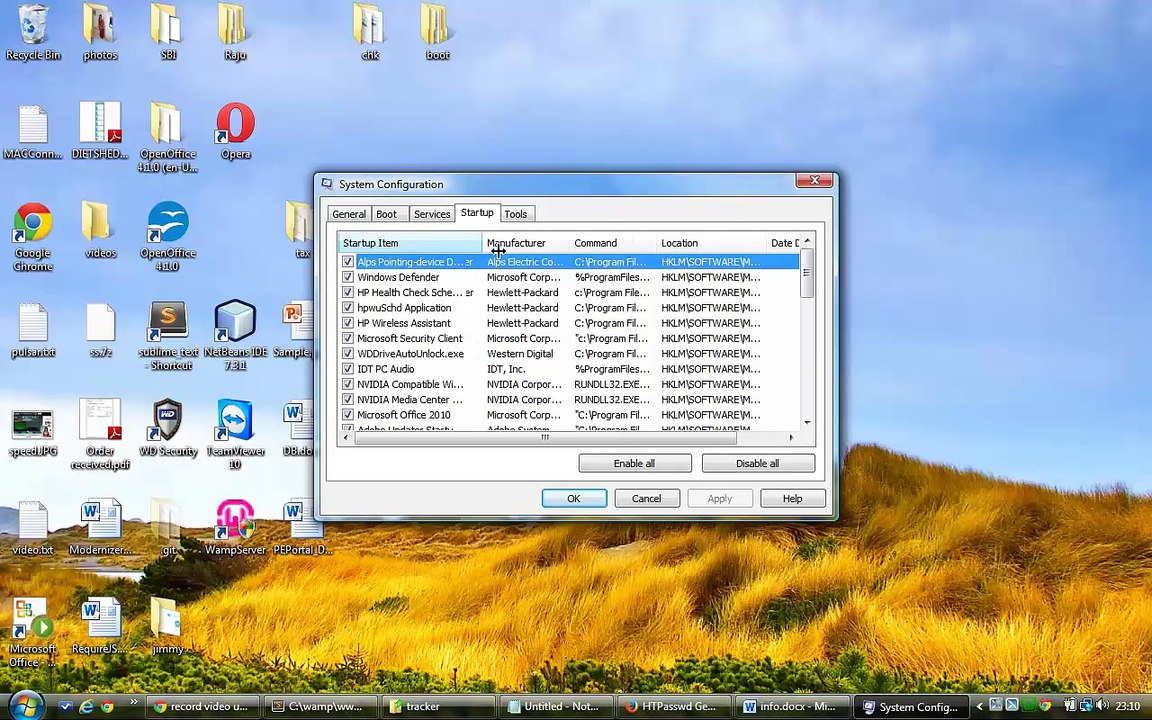Switch to the Services tab
The image size is (1152, 720).
pyautogui.click(x=431, y=214)
